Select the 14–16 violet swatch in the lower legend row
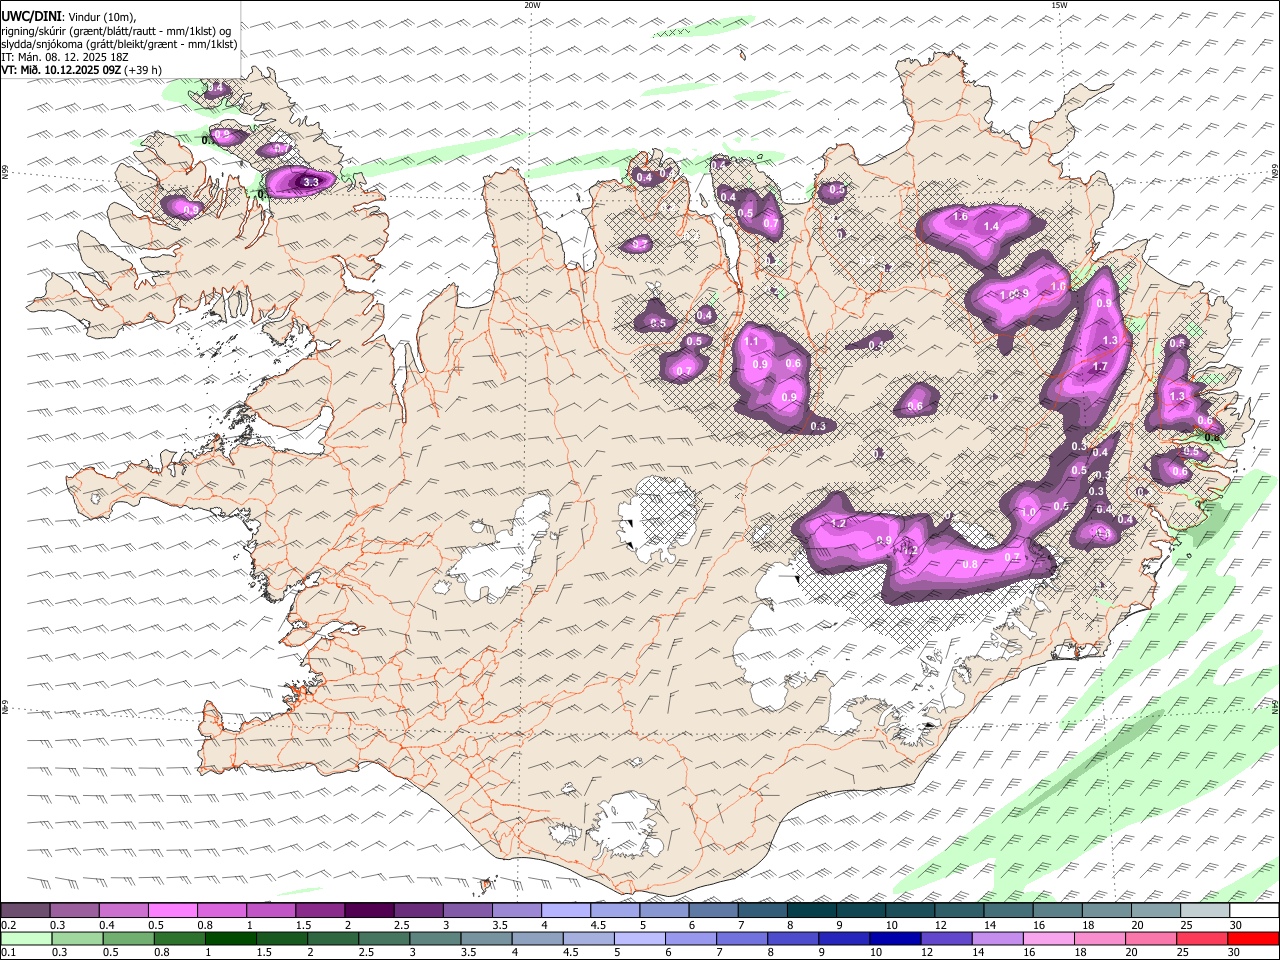The width and height of the screenshot is (1280, 960). (997, 939)
